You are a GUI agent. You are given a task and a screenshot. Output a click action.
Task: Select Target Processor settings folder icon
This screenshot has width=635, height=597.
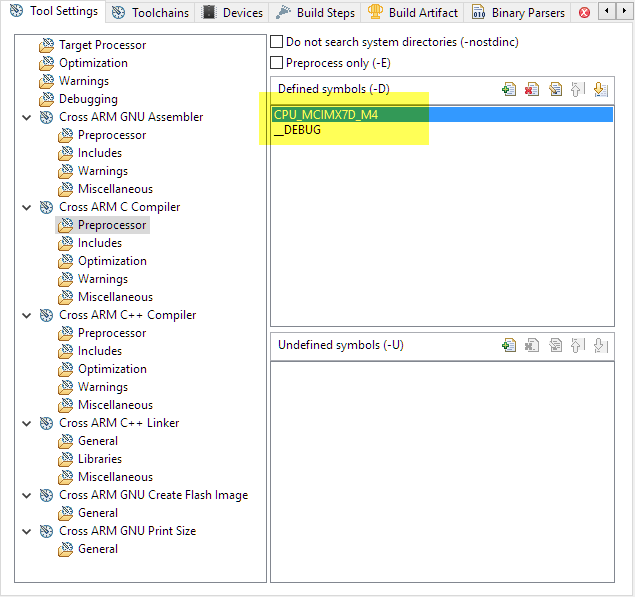click(x=46, y=45)
